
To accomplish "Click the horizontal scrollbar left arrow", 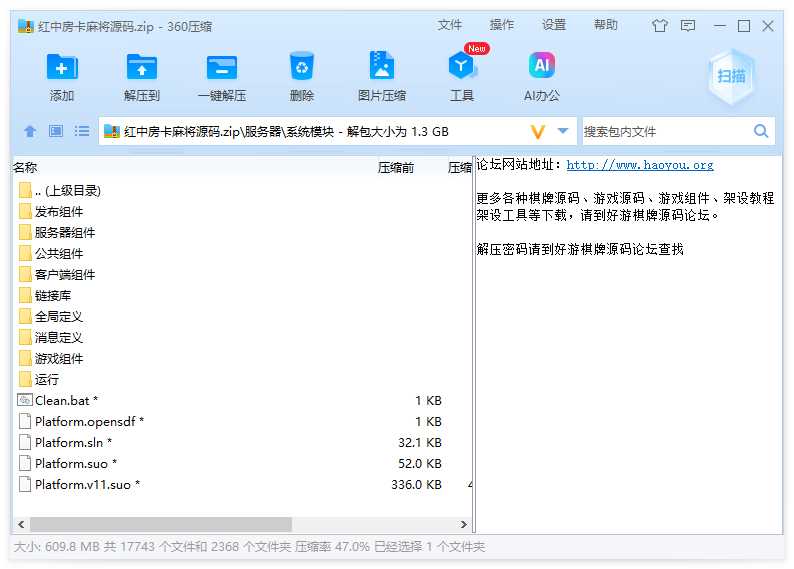I will pos(21,524).
